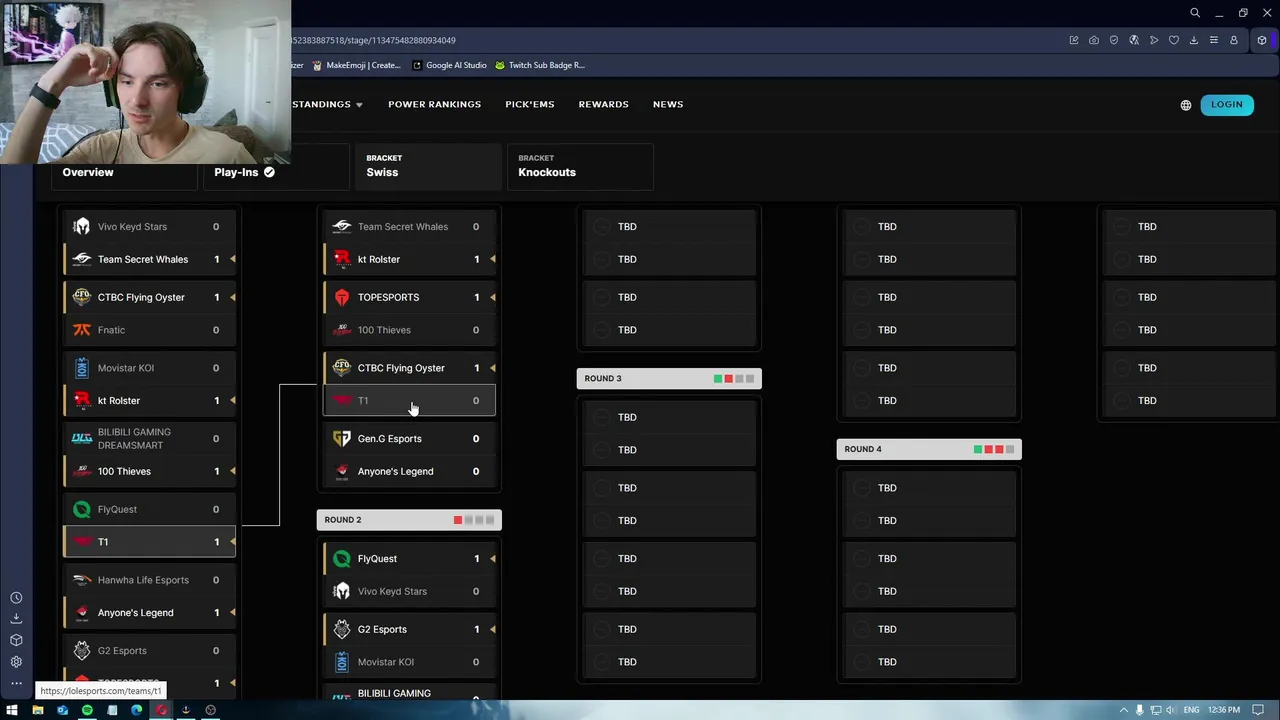Image resolution: width=1280 pixels, height=720 pixels.
Task: Open the Windows Start menu
Action: (12, 710)
